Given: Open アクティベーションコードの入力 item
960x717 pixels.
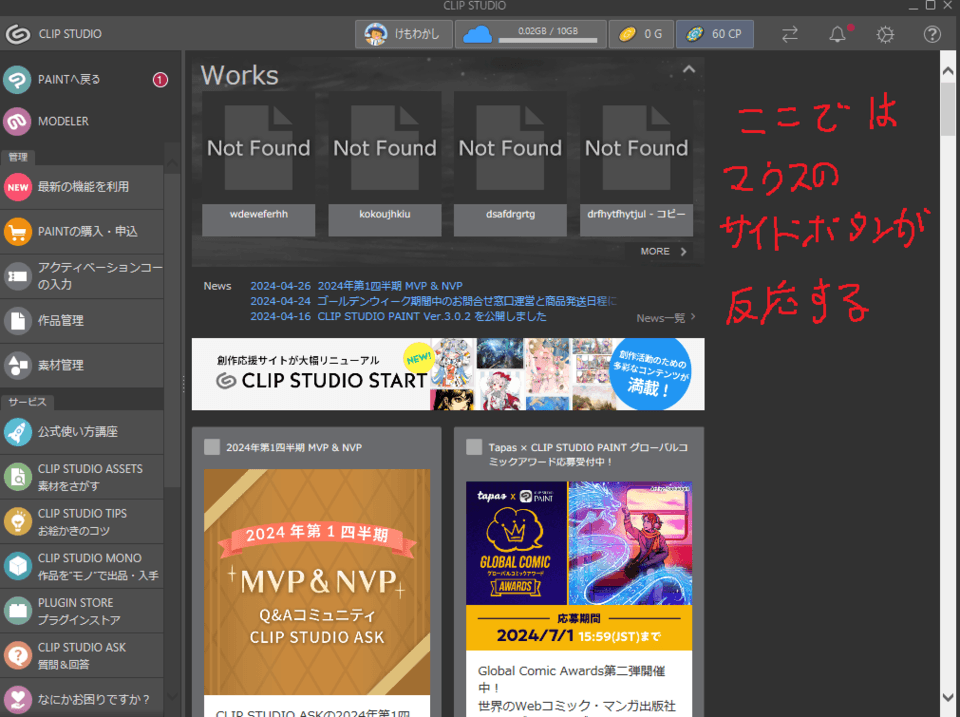Looking at the screenshot, I should [x=82, y=276].
